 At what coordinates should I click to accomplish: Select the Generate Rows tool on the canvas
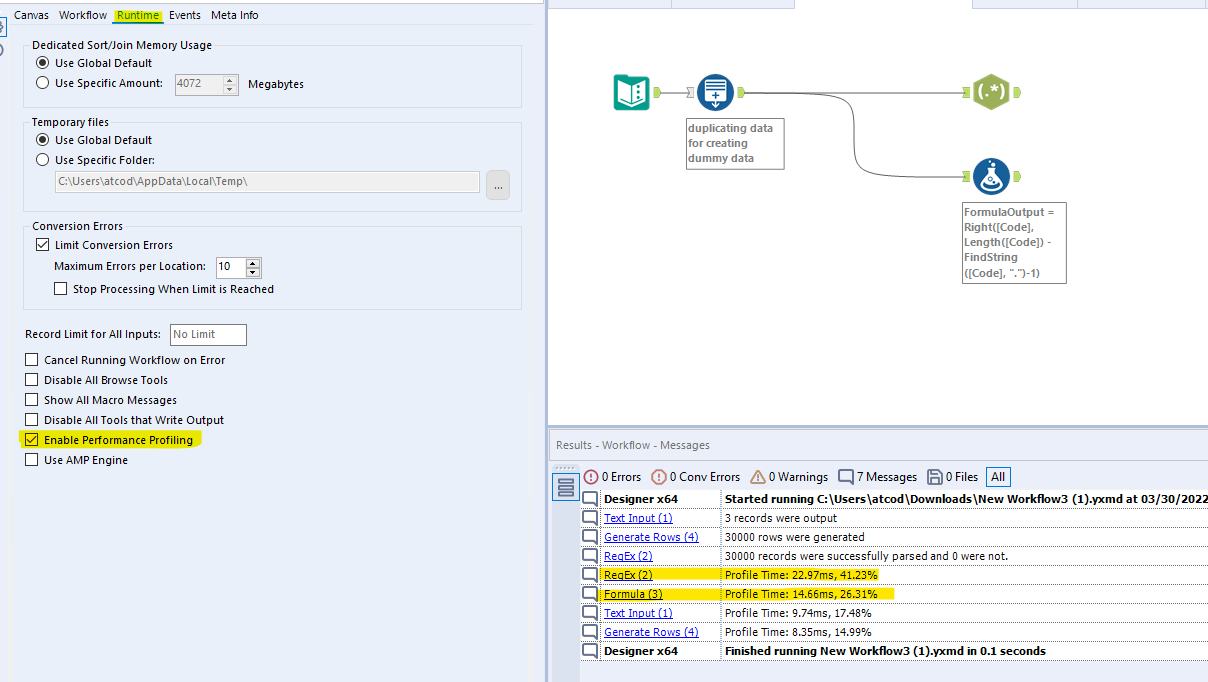click(x=715, y=91)
